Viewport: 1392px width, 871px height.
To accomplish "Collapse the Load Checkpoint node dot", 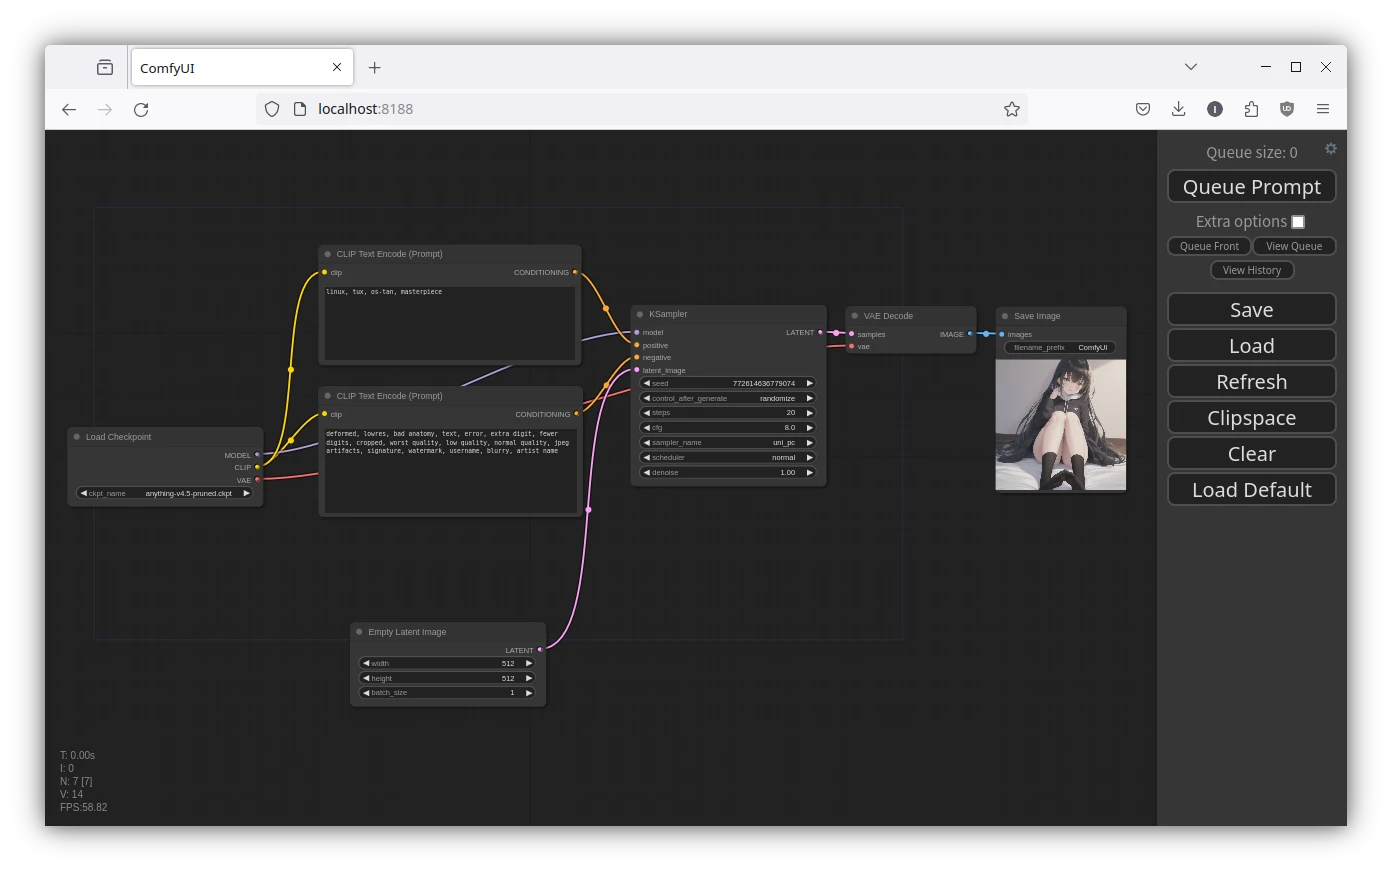I will point(77,437).
